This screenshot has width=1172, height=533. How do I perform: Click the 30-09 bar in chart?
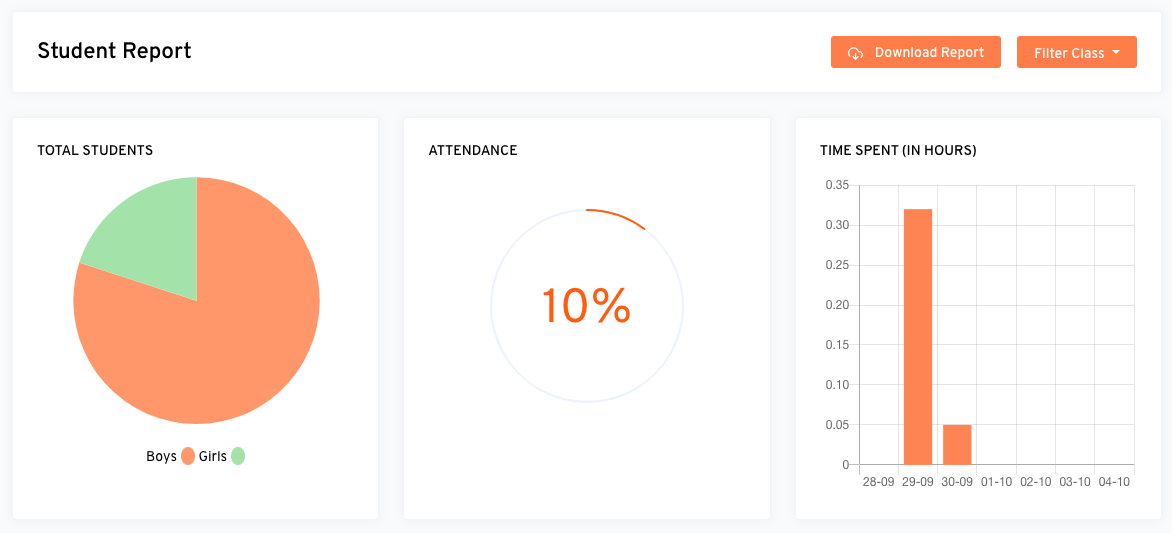(x=957, y=445)
